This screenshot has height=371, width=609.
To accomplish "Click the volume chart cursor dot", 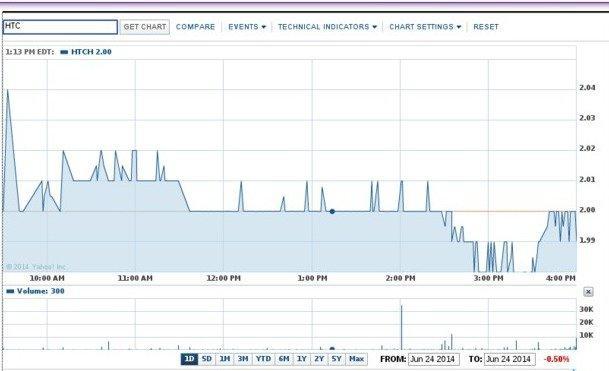I will (x=332, y=348).
